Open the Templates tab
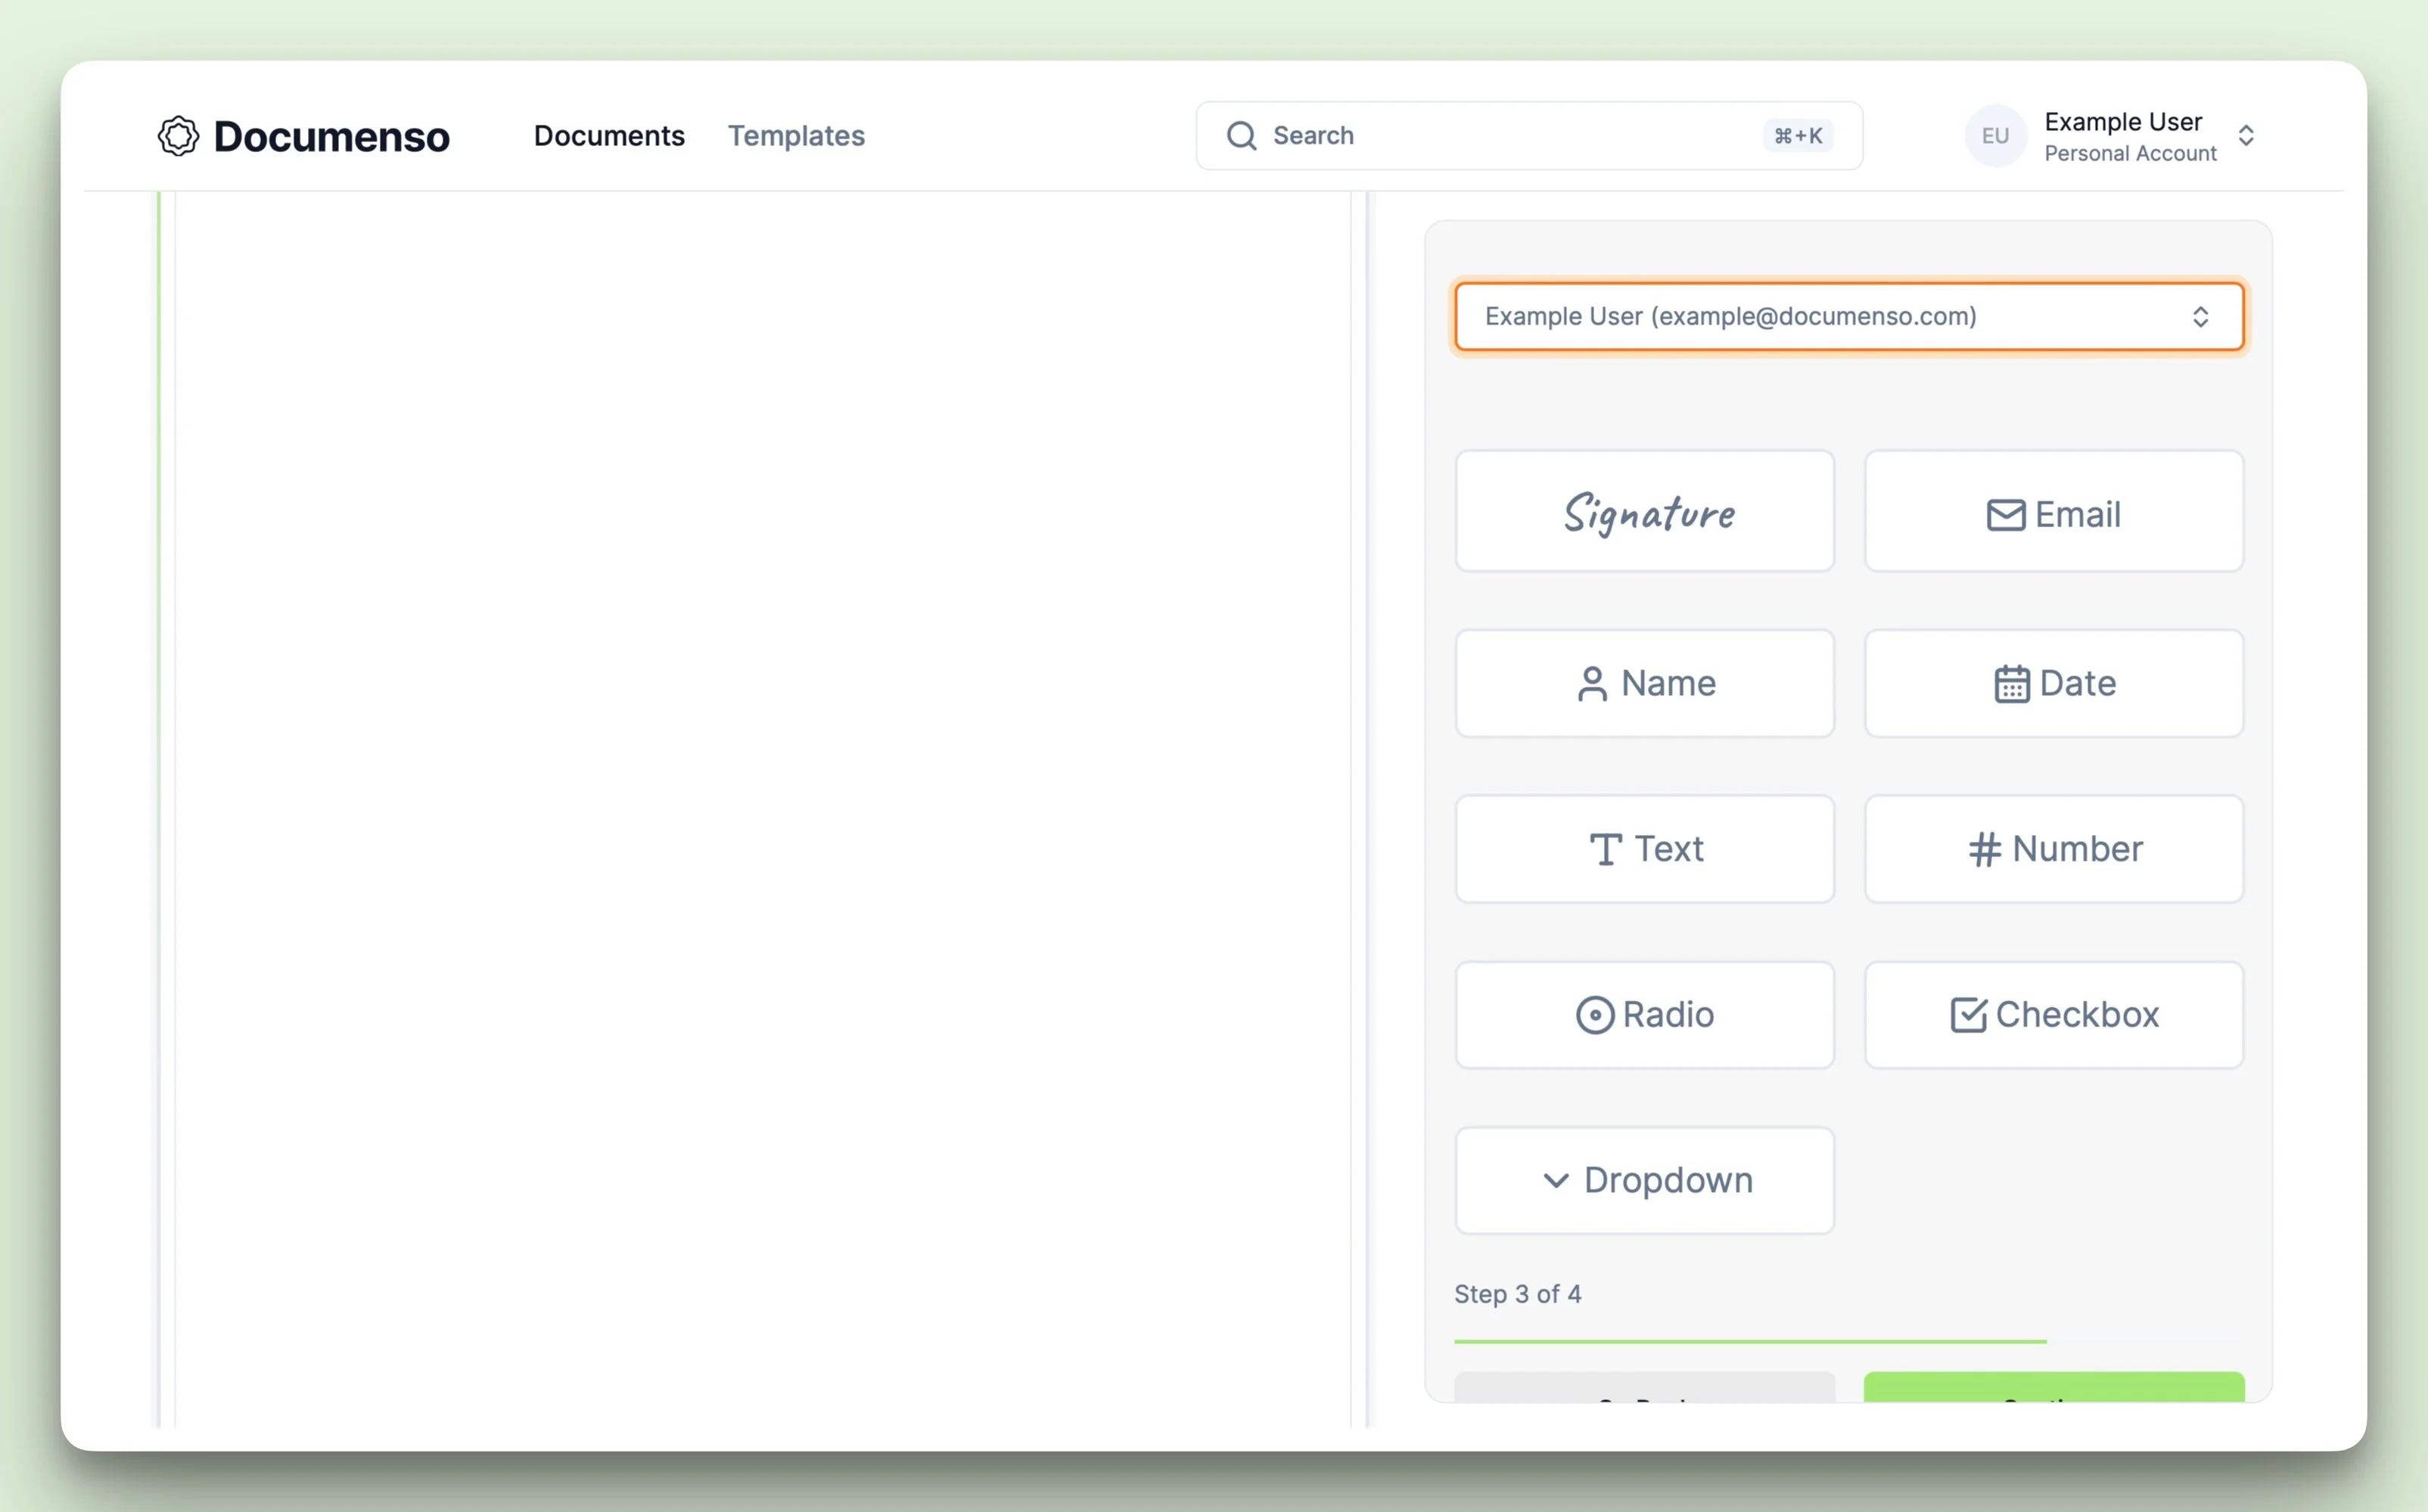The height and width of the screenshot is (1512, 2428). coord(796,136)
